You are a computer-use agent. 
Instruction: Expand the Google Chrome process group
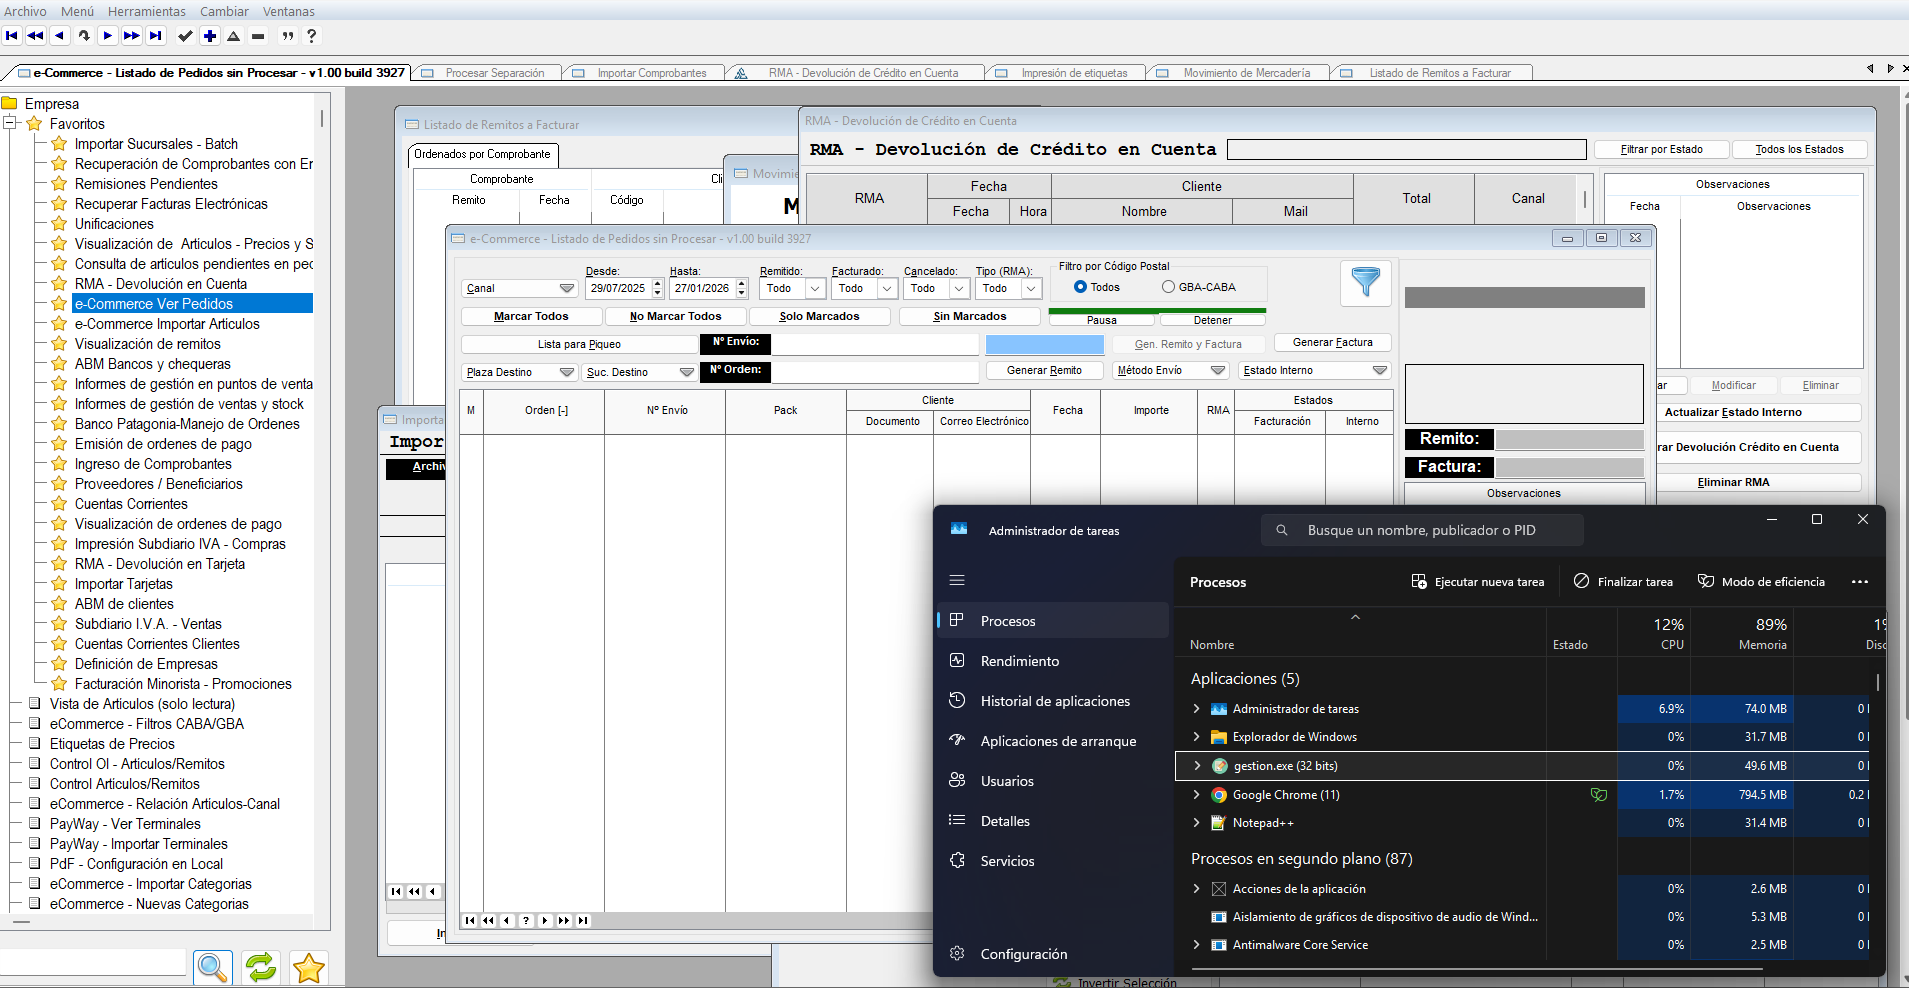coord(1197,795)
